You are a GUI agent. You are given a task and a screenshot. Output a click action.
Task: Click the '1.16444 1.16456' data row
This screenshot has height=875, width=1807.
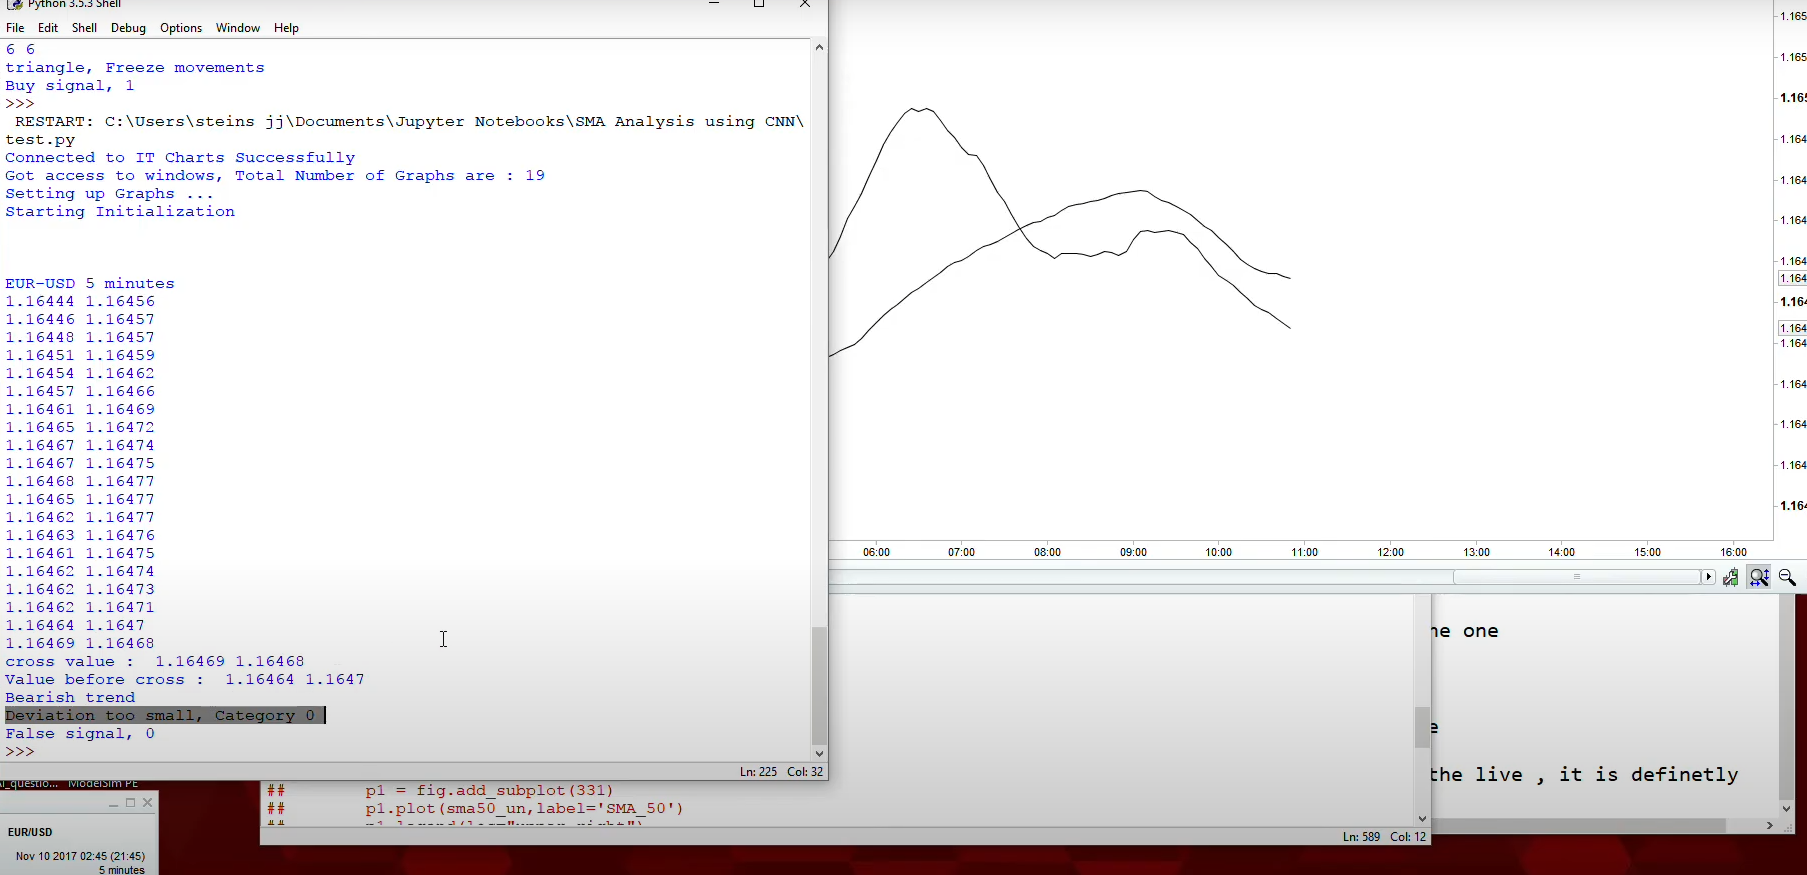pos(80,302)
